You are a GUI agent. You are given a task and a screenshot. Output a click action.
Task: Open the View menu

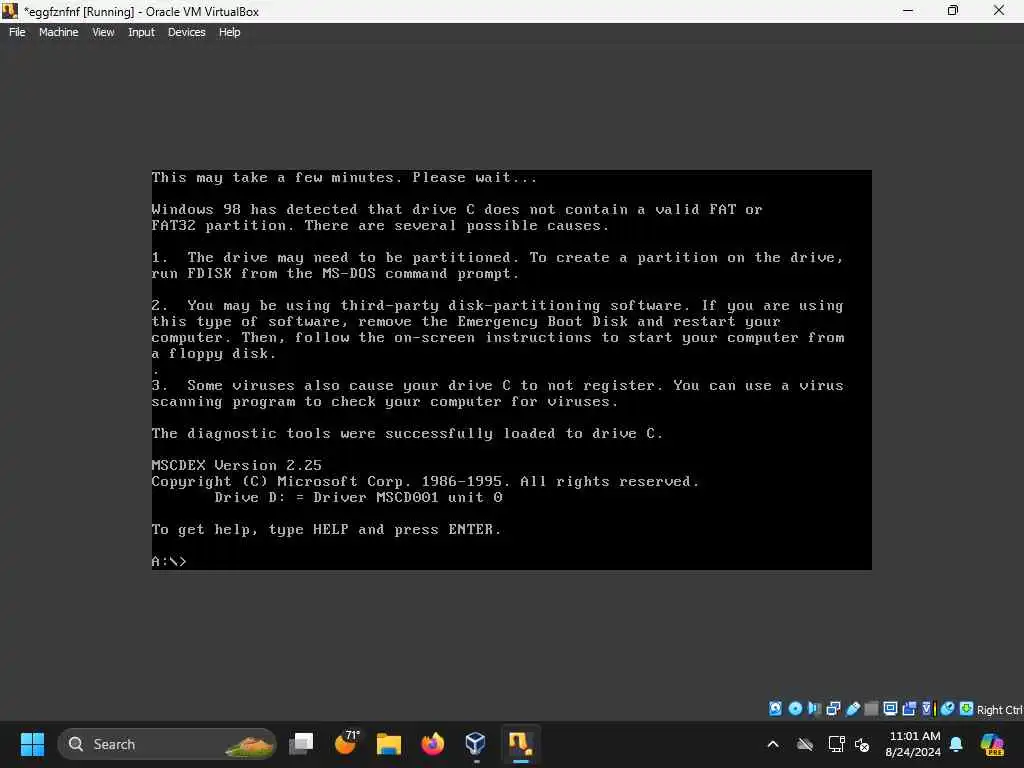[103, 32]
